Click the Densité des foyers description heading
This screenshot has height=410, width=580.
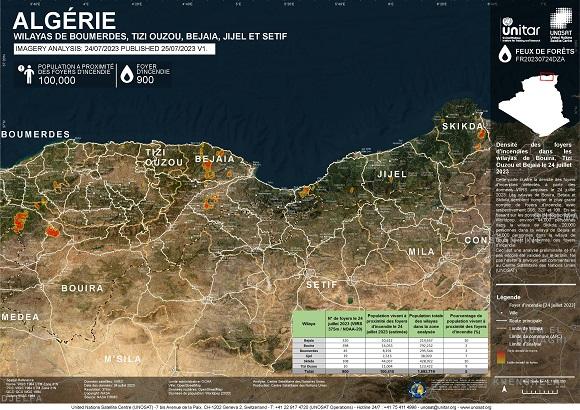click(534, 158)
